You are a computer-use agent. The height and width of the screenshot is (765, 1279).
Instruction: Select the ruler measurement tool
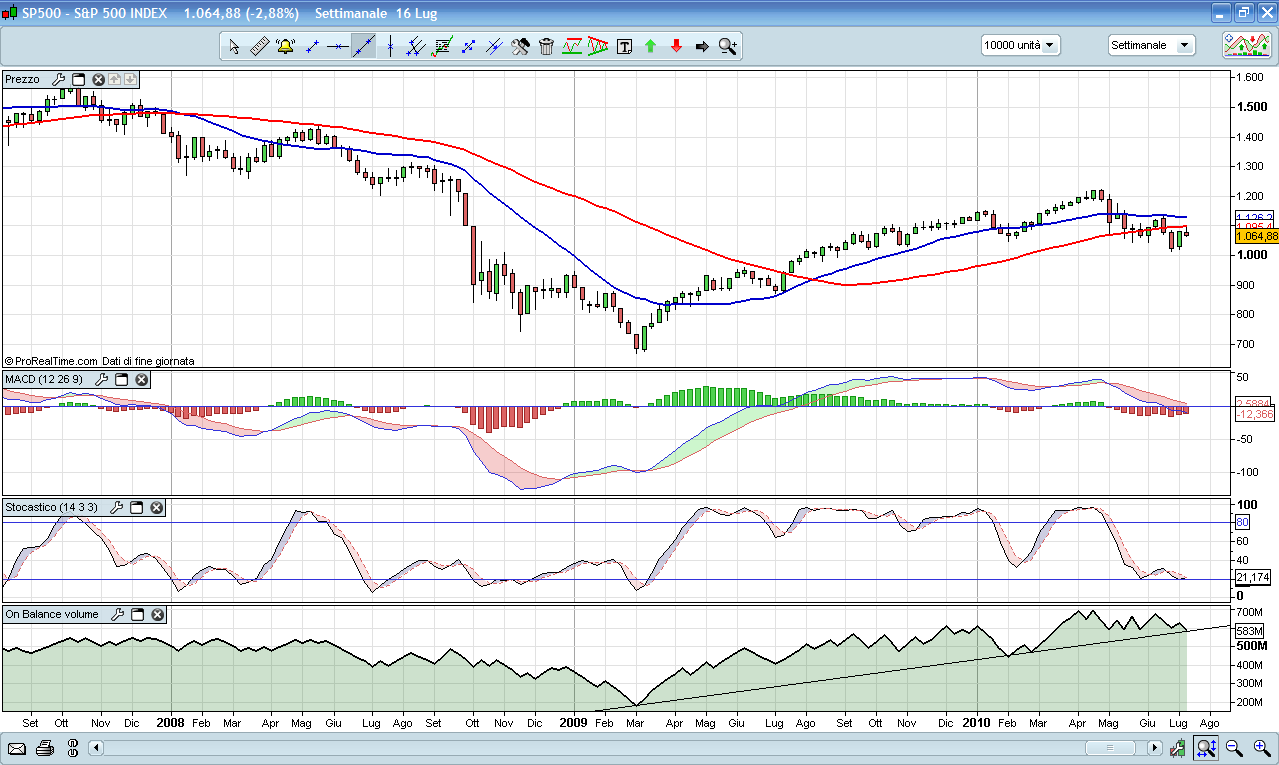pos(259,46)
